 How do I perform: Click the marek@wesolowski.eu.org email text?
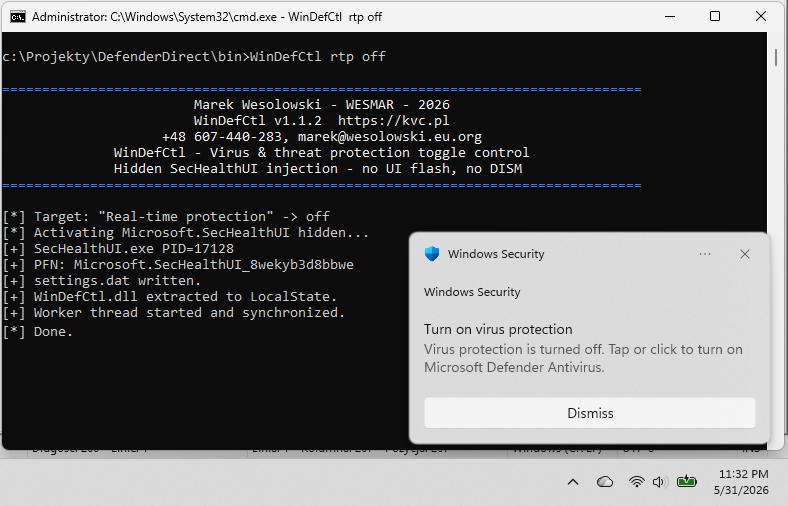click(389, 137)
